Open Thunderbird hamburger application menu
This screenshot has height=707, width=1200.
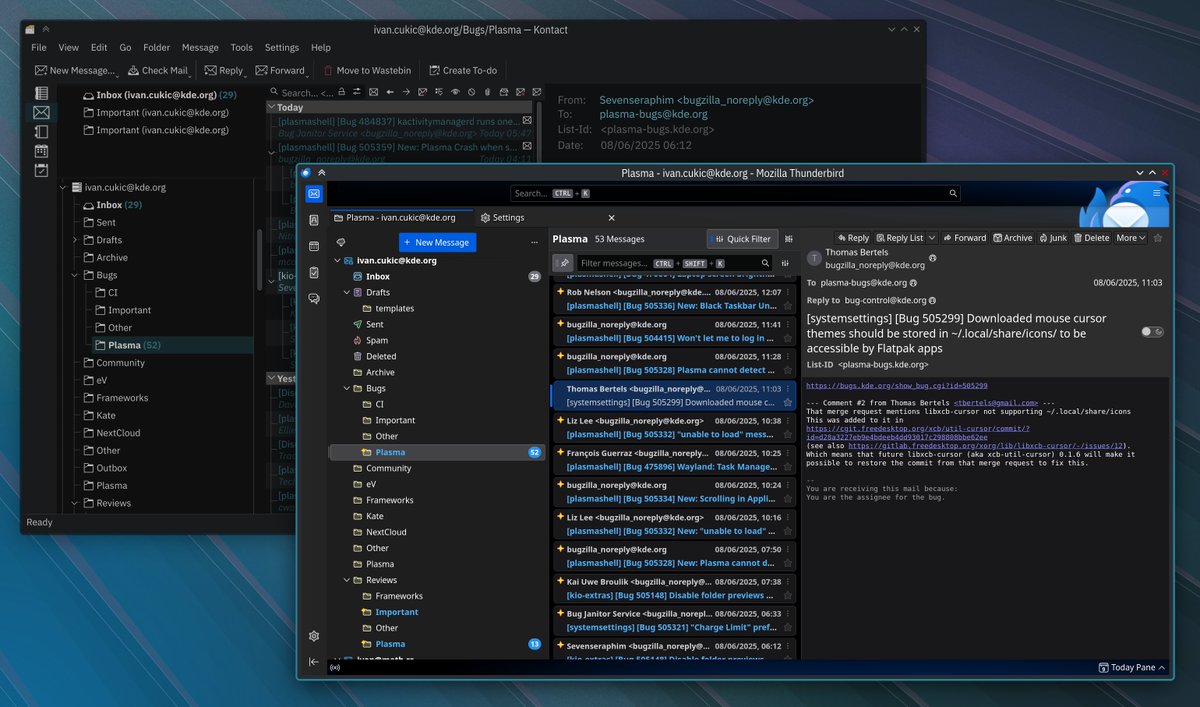(x=1157, y=193)
